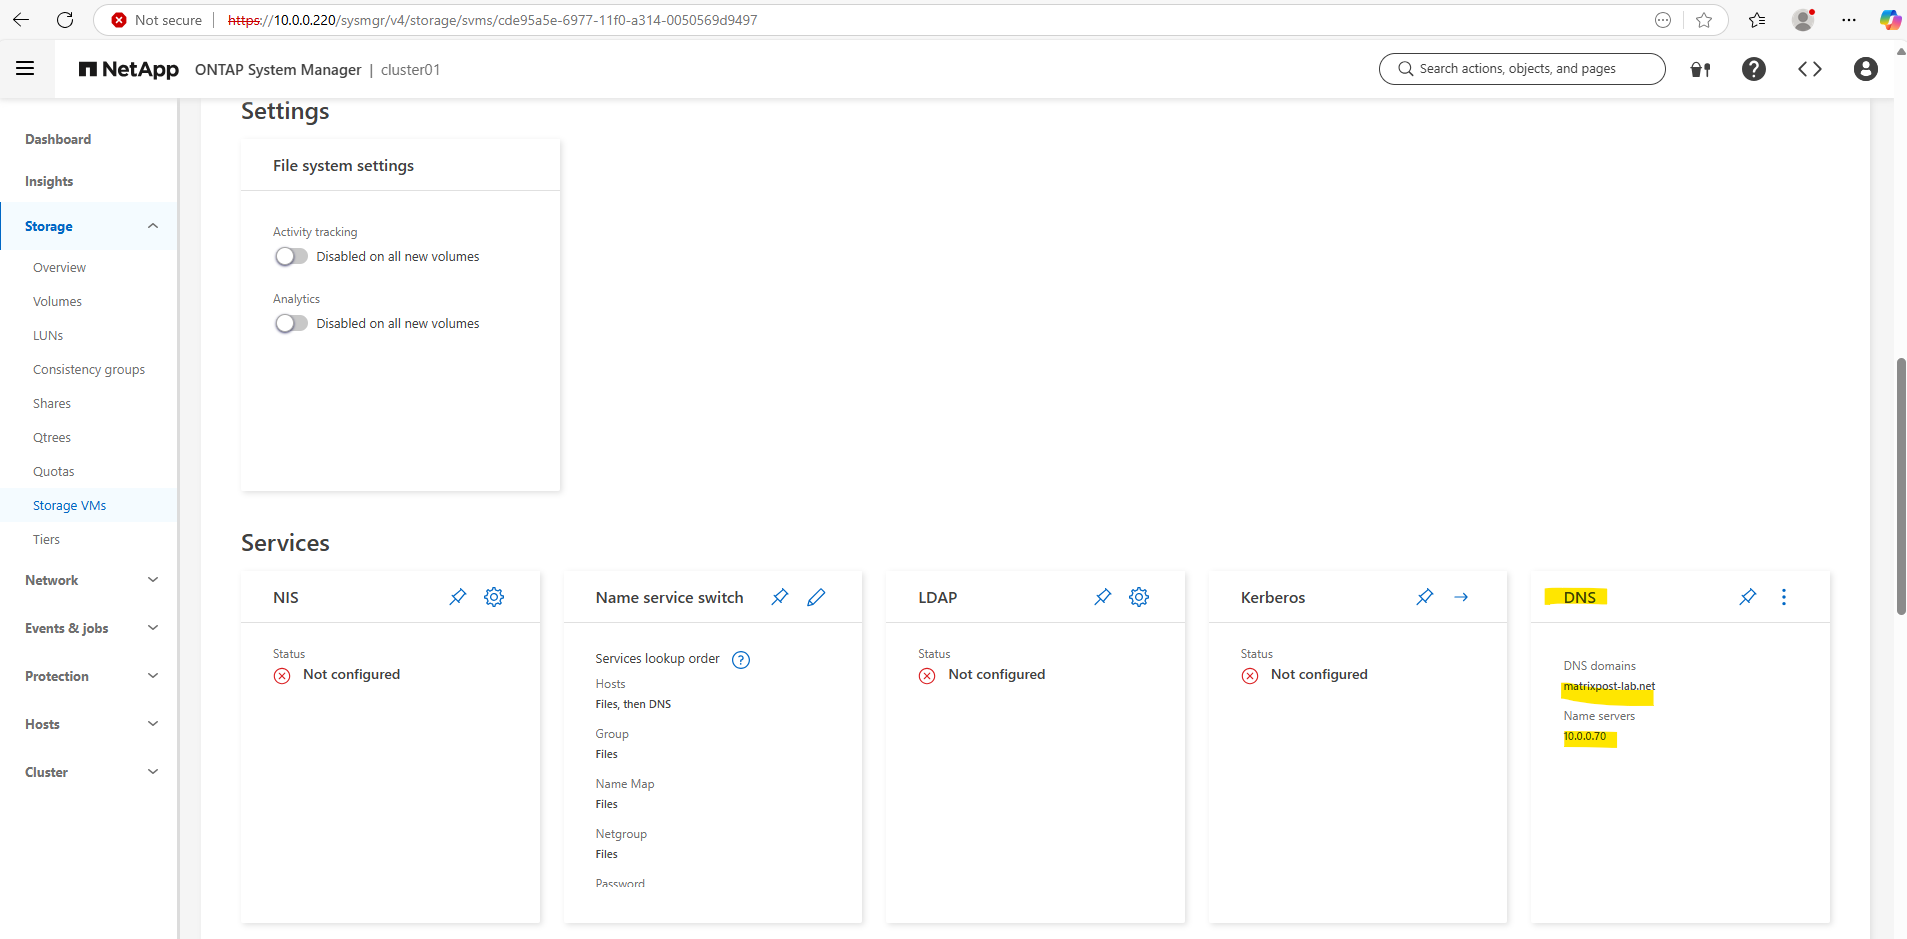Open Consistency groups page
1907x939 pixels.
[89, 369]
